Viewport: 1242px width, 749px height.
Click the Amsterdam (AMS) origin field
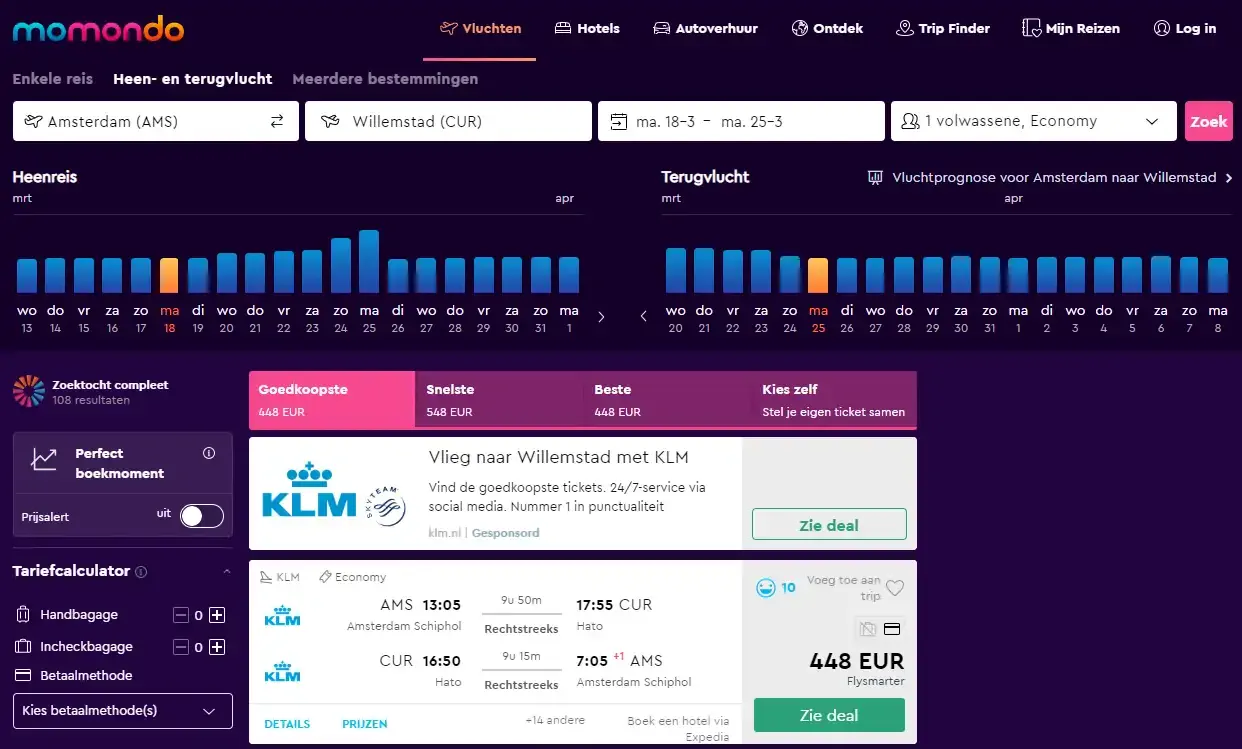pos(156,121)
